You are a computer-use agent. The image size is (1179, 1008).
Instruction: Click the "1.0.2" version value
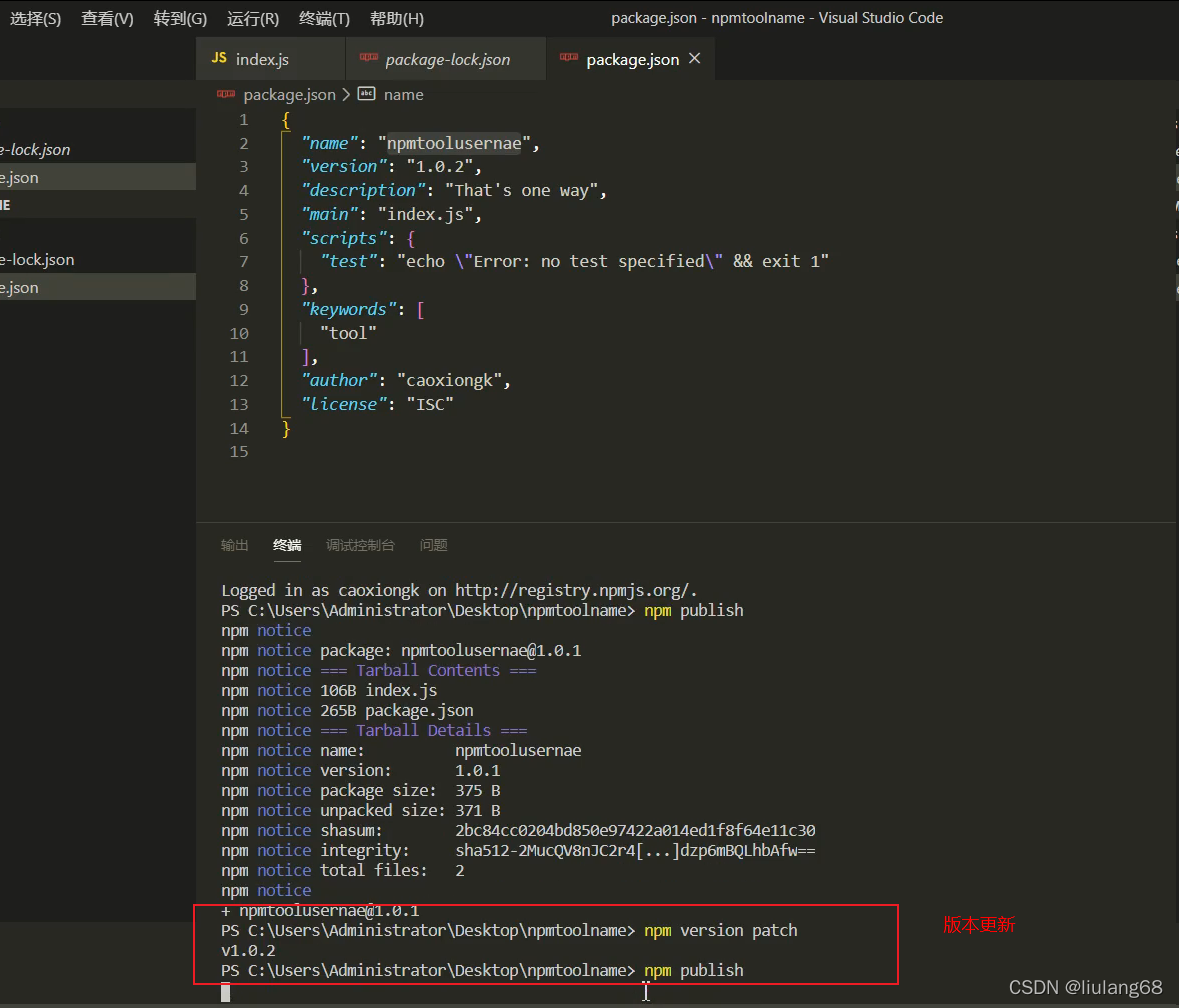[440, 166]
